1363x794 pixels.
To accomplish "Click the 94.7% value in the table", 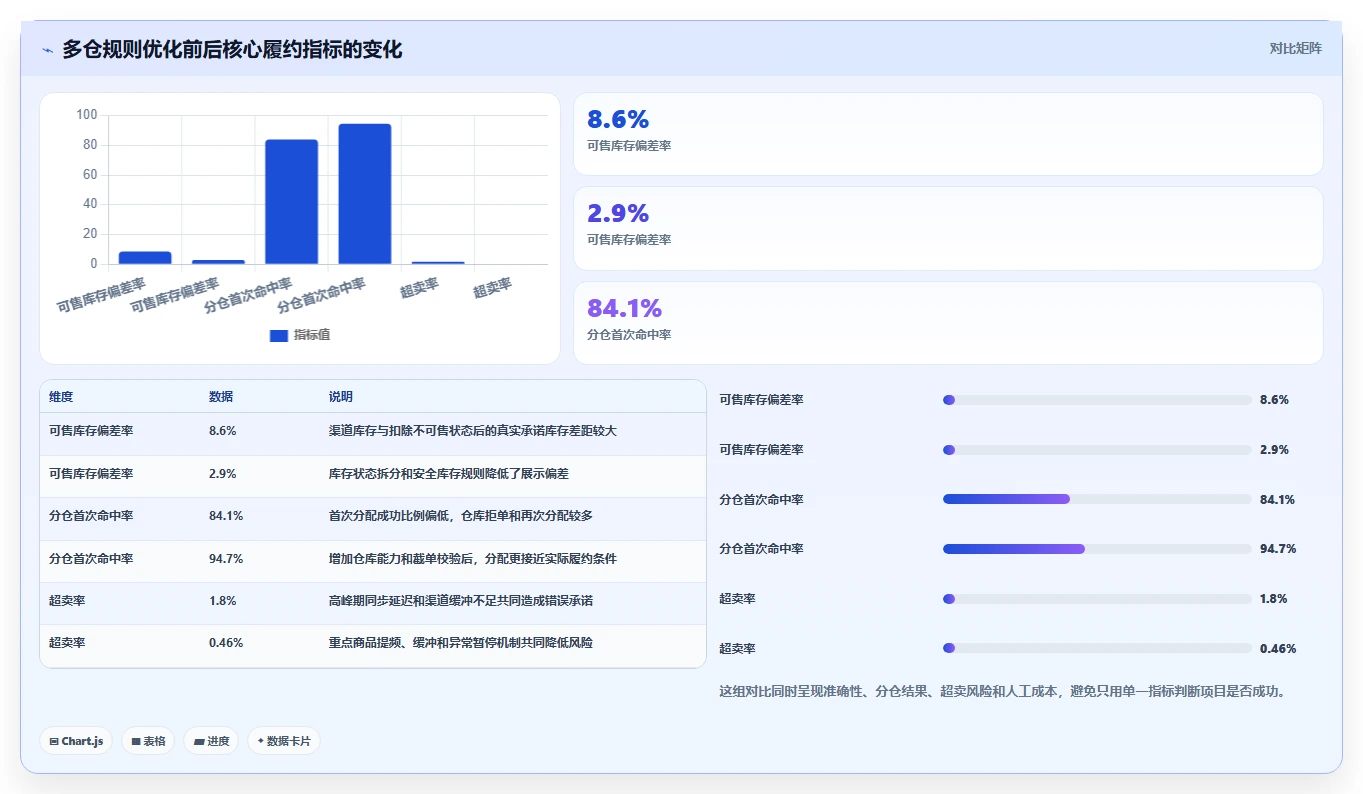I will [226, 559].
